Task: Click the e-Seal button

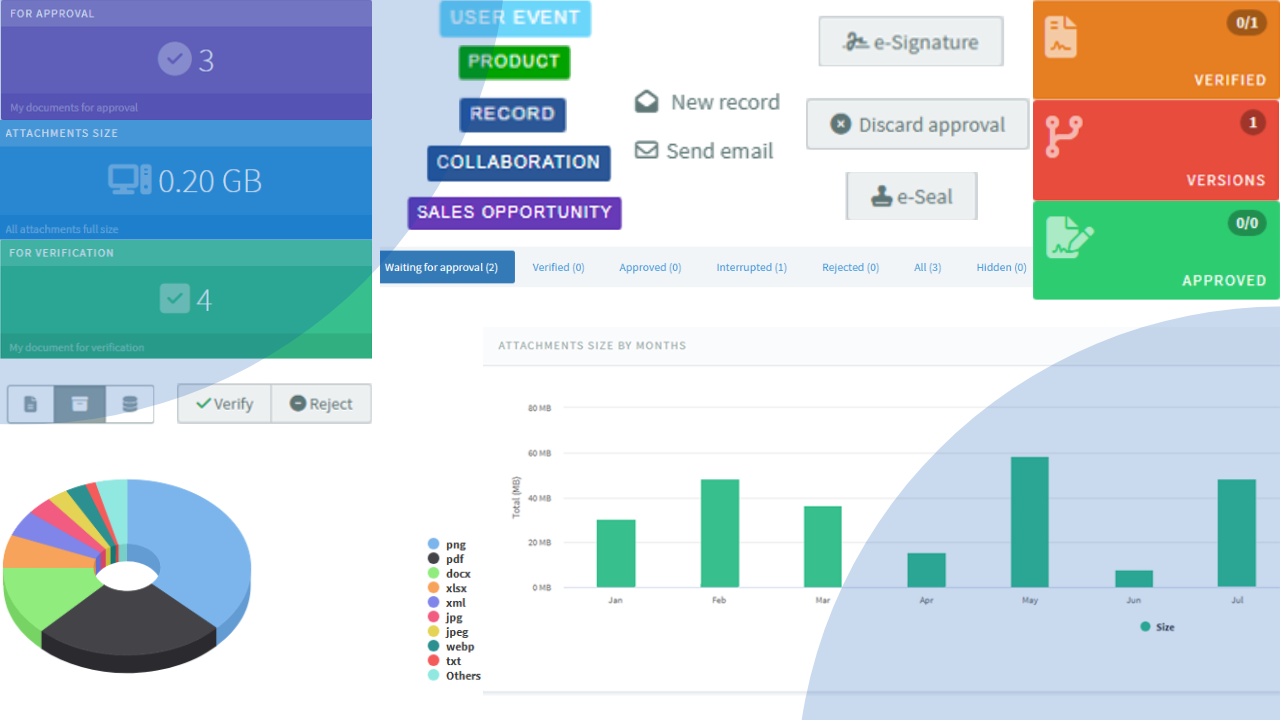Action: tap(912, 197)
